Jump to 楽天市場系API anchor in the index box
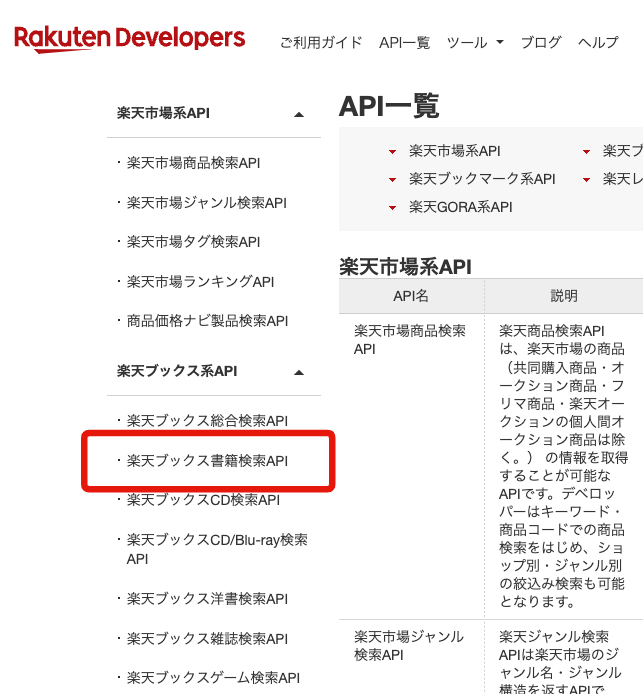This screenshot has width=643, height=694. pos(454,151)
